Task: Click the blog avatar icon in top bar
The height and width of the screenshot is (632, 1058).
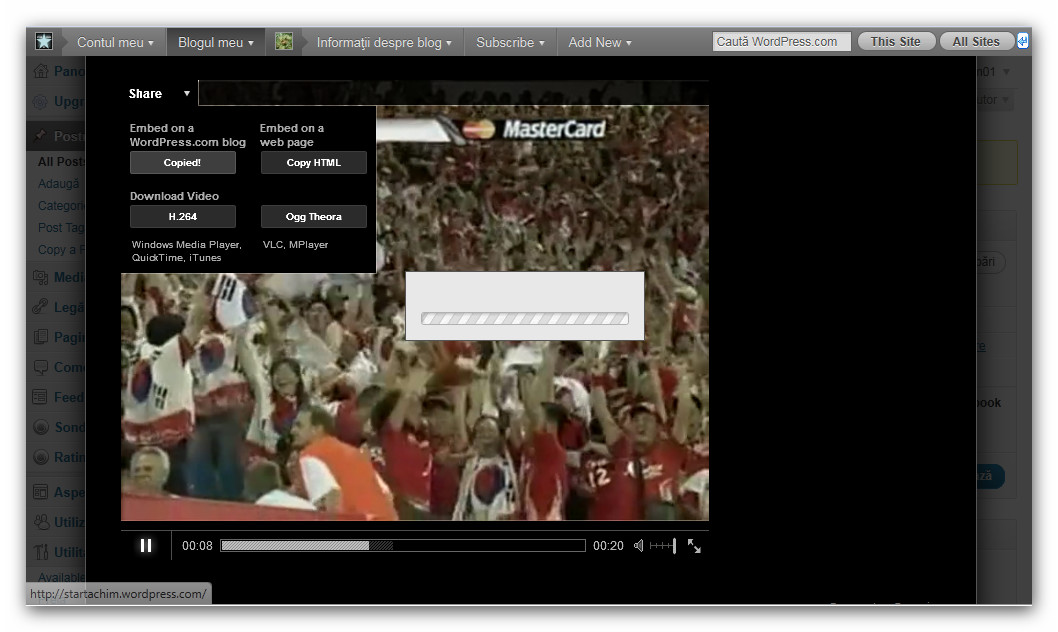Action: (284, 42)
